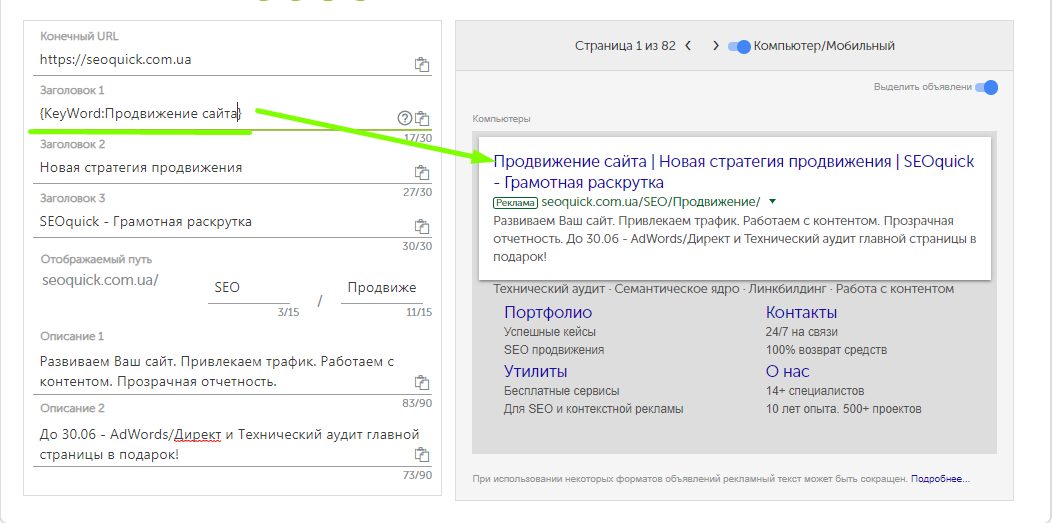The height and width of the screenshot is (523, 1053).
Task: Toggle the Выделить объявлени switch
Action: 987,87
